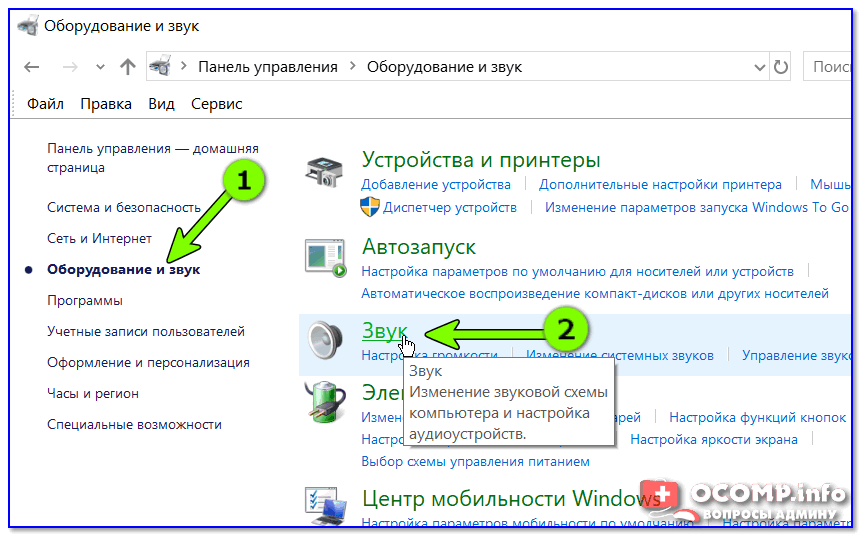Viewport: 861px width, 536px height.
Task: Open Сеть и Интернет category
Action: click(x=99, y=238)
